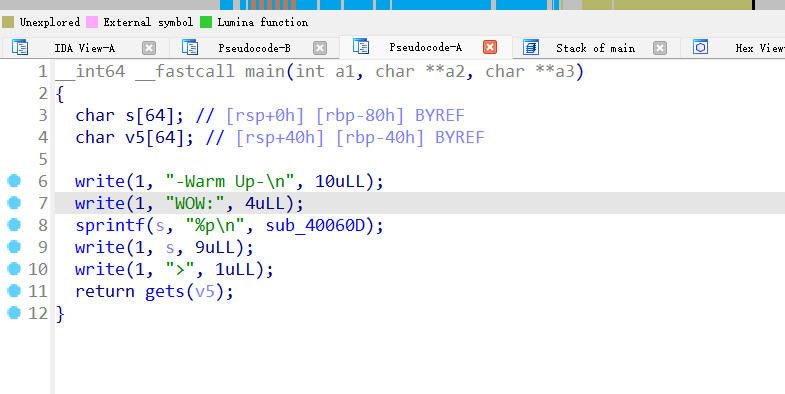Click the __fastcall keyword
785x394 pixels.
click(185, 71)
